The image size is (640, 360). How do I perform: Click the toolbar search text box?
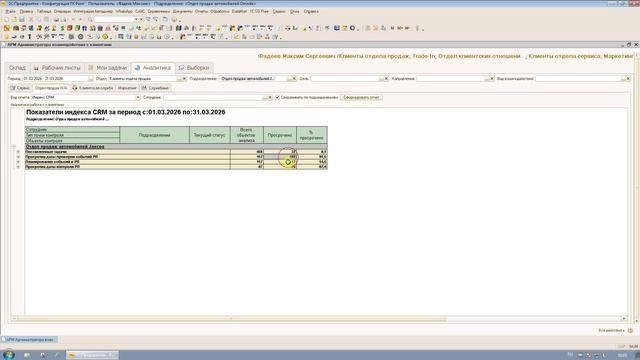[x=115, y=19]
